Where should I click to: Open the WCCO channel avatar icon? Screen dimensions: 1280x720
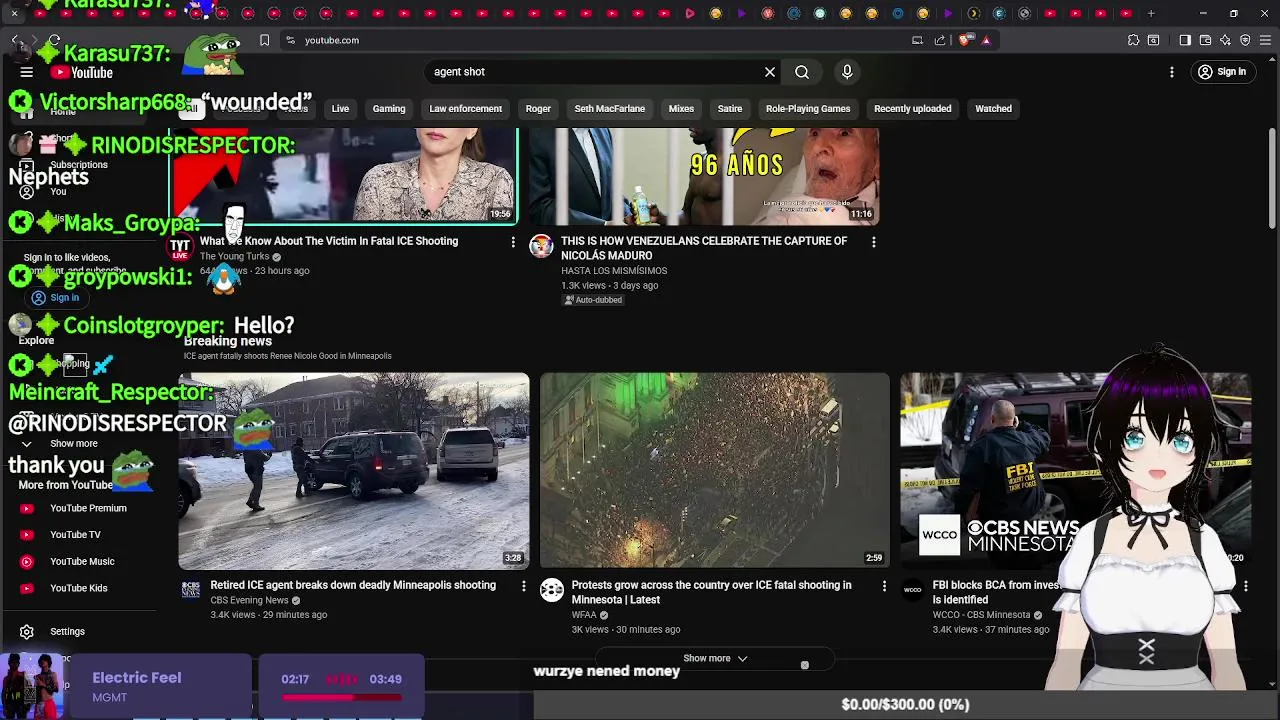pyautogui.click(x=912, y=590)
